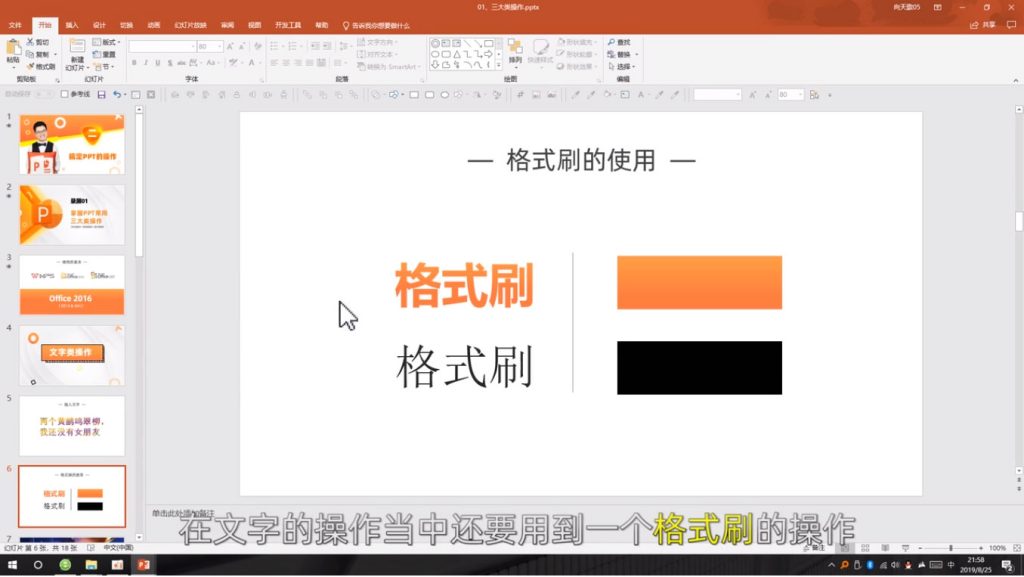
Task: Click the zoom slider in status bar
Action: pos(950,548)
